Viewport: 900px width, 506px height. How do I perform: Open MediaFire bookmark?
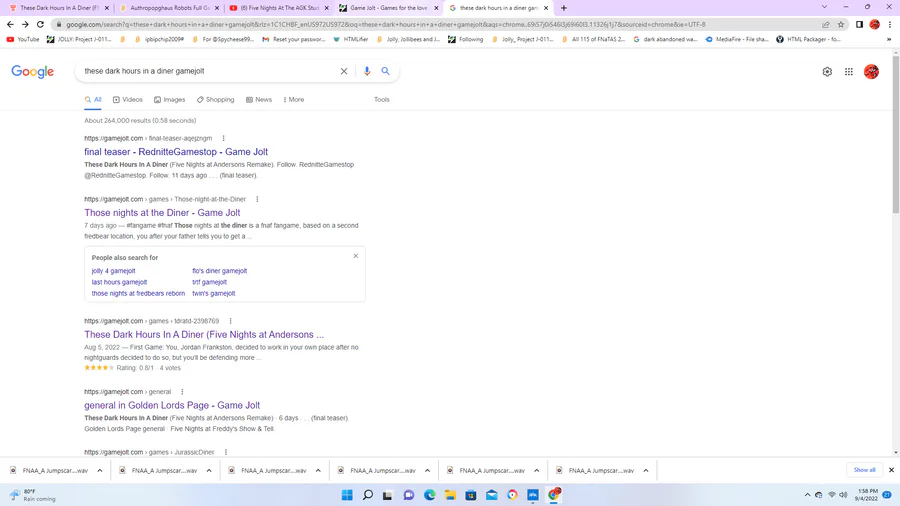point(737,40)
